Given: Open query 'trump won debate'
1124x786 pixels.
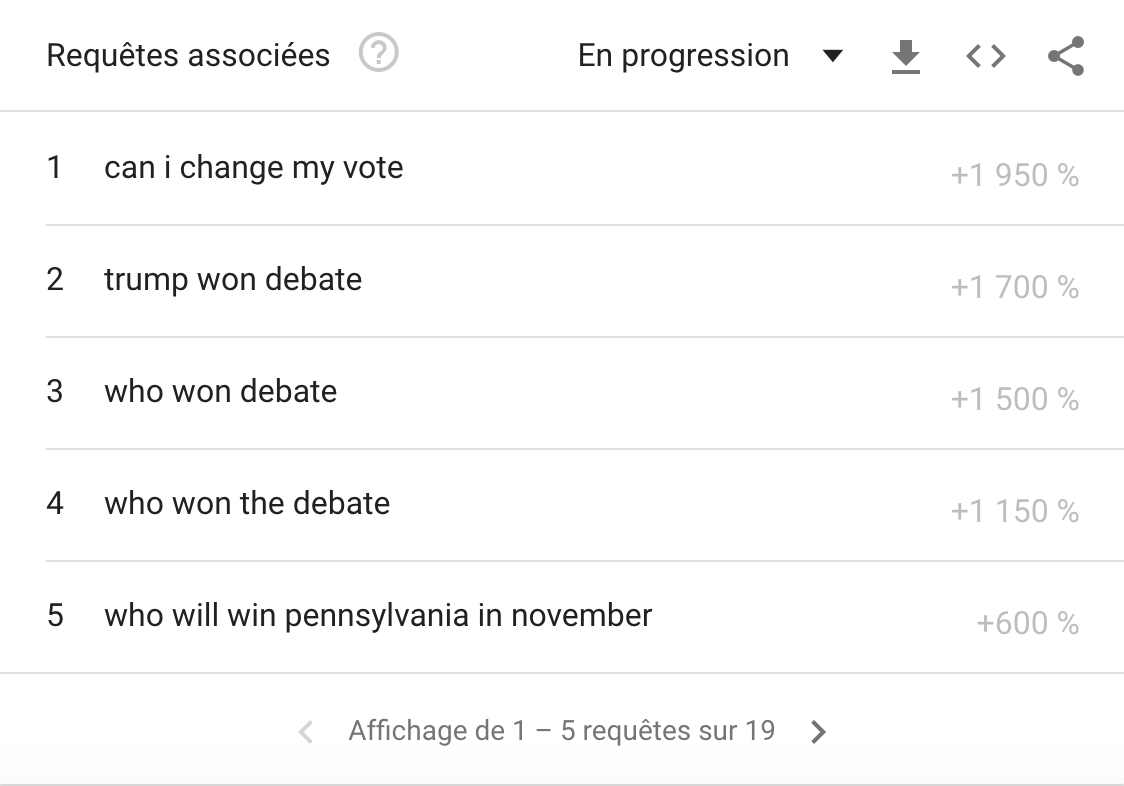Looking at the screenshot, I should click(233, 279).
